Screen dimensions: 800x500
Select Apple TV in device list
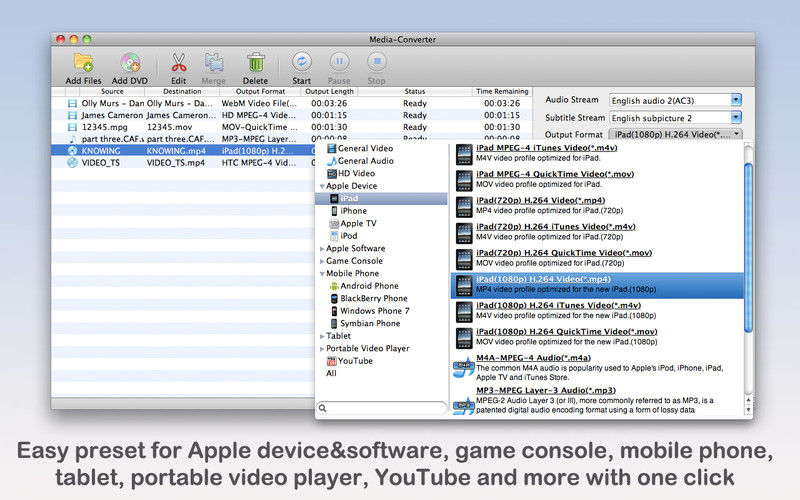353,223
